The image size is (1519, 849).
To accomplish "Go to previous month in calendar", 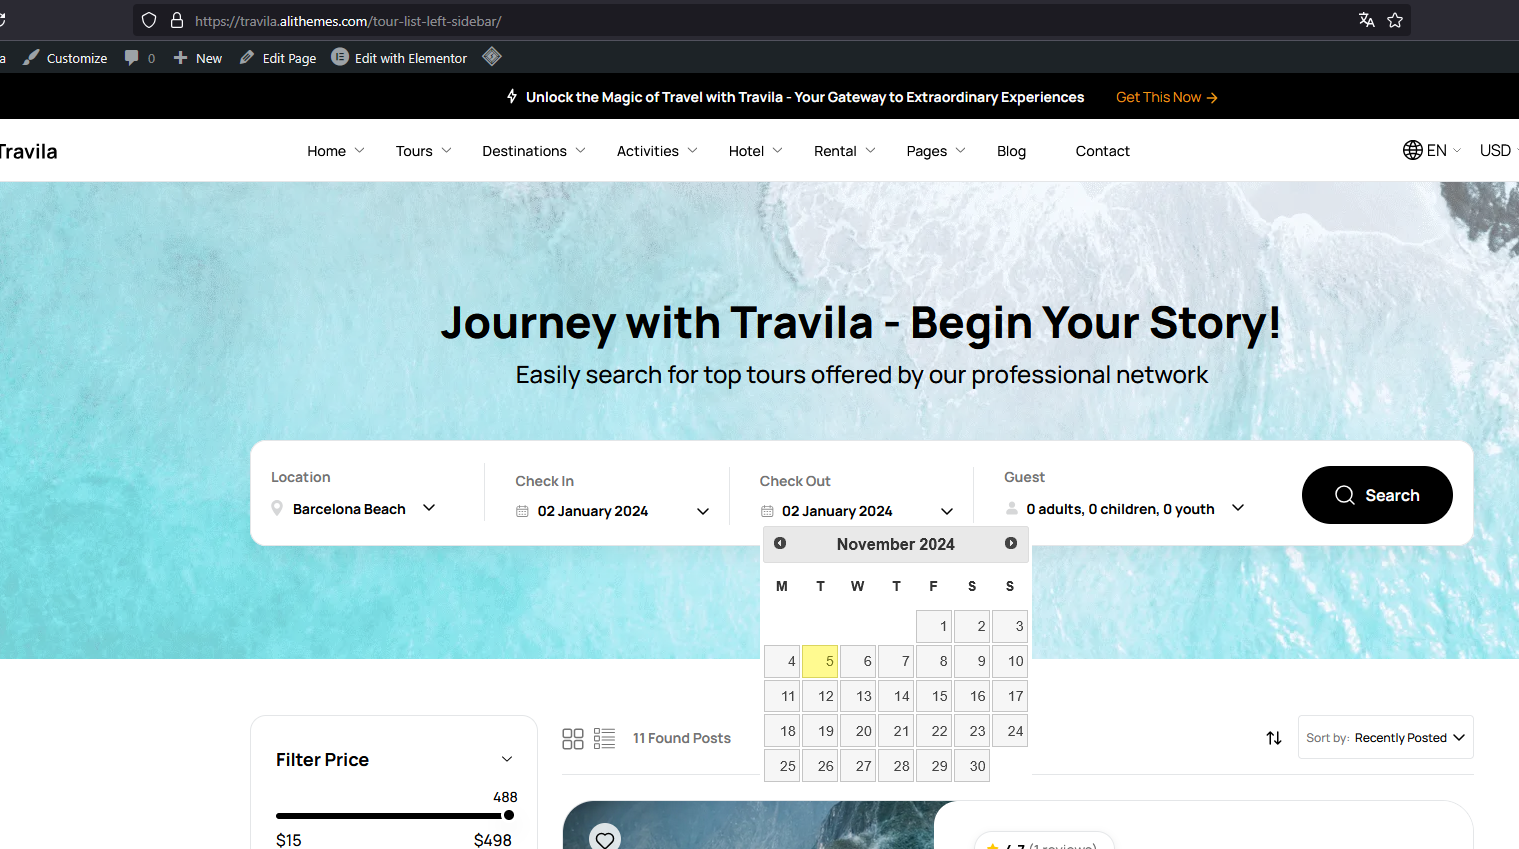I will [x=780, y=543].
